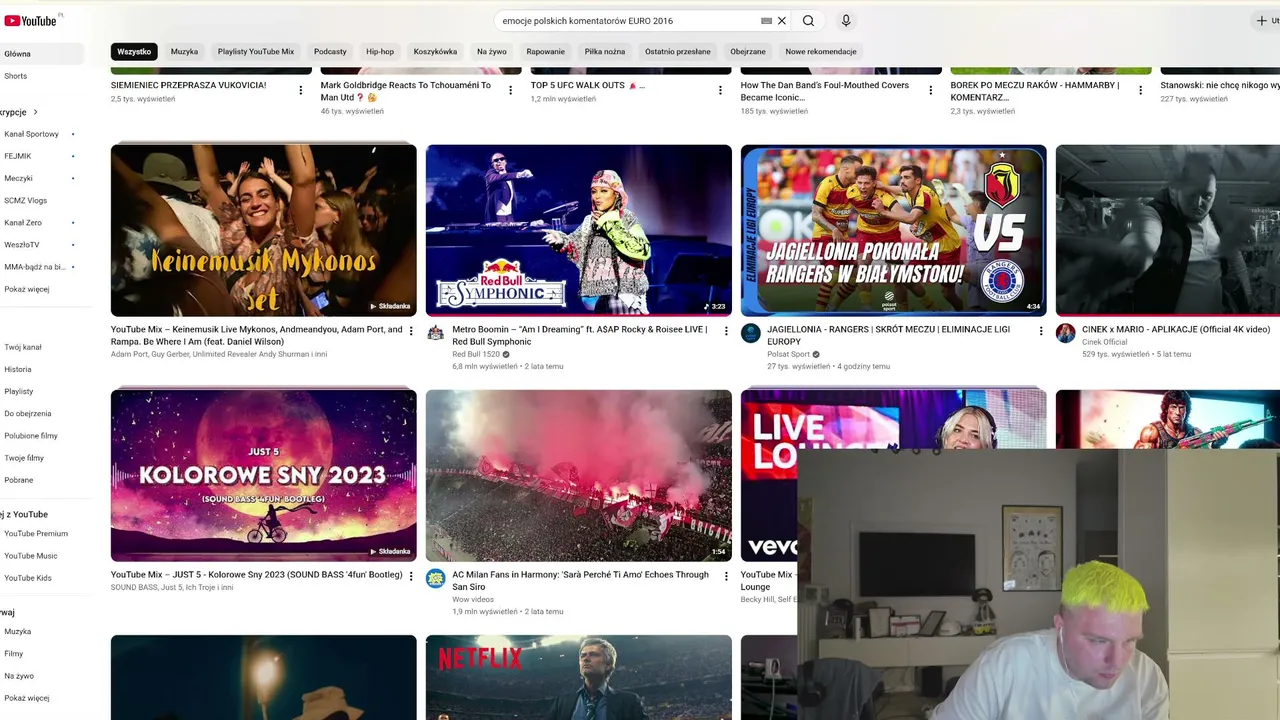Play the AC Milan fans stadium thumbnail
1280x720 pixels.
(579, 475)
